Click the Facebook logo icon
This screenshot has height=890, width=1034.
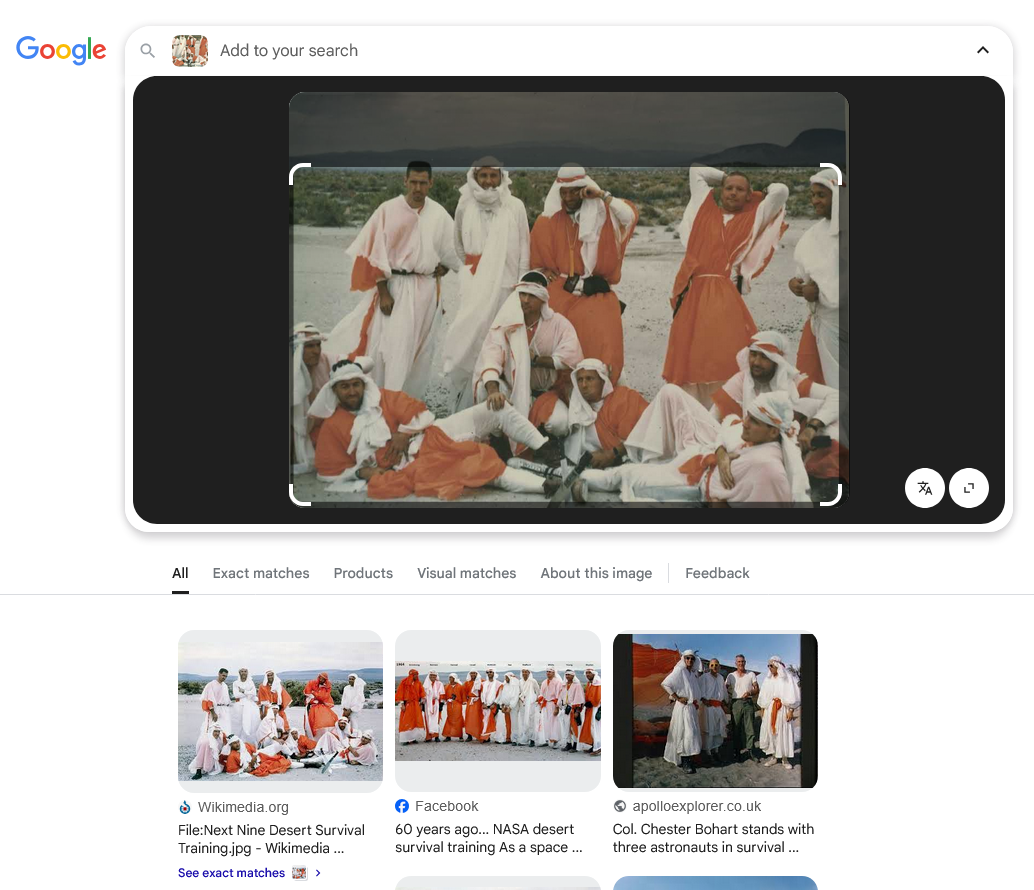(402, 806)
